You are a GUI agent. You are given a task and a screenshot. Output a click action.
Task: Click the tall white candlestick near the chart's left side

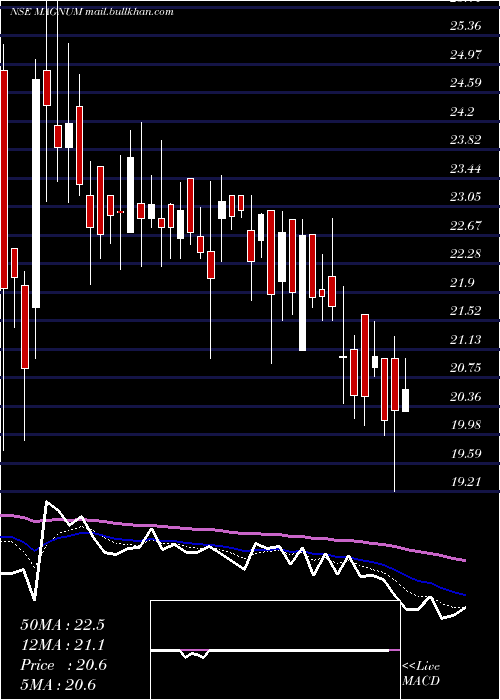click(x=36, y=193)
